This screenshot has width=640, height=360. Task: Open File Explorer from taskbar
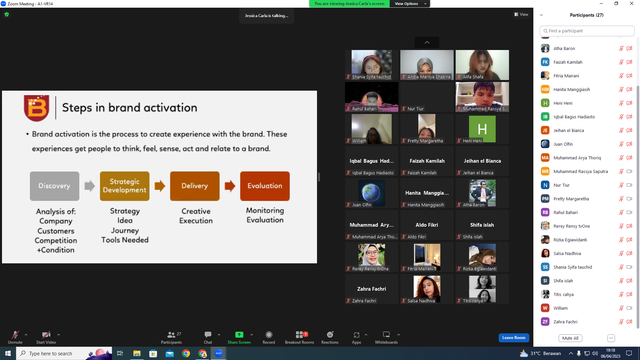137,353
